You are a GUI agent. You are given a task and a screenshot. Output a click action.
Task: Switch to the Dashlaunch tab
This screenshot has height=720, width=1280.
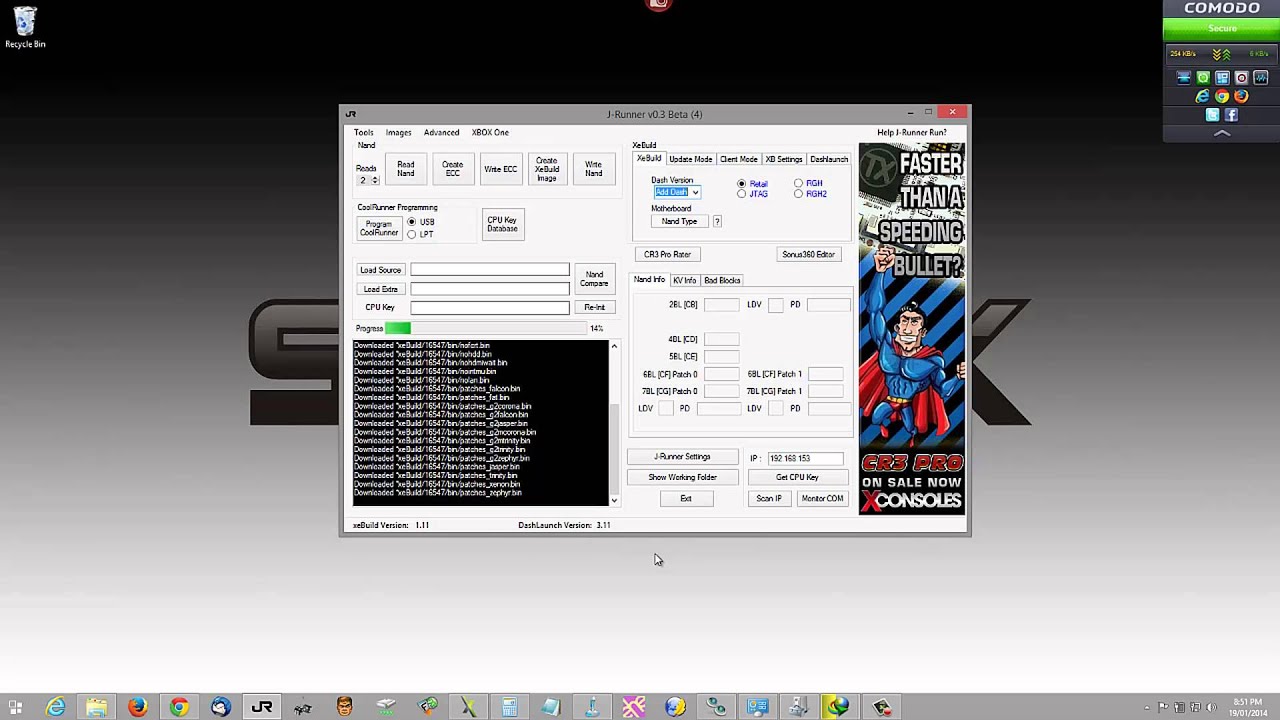[x=829, y=158]
